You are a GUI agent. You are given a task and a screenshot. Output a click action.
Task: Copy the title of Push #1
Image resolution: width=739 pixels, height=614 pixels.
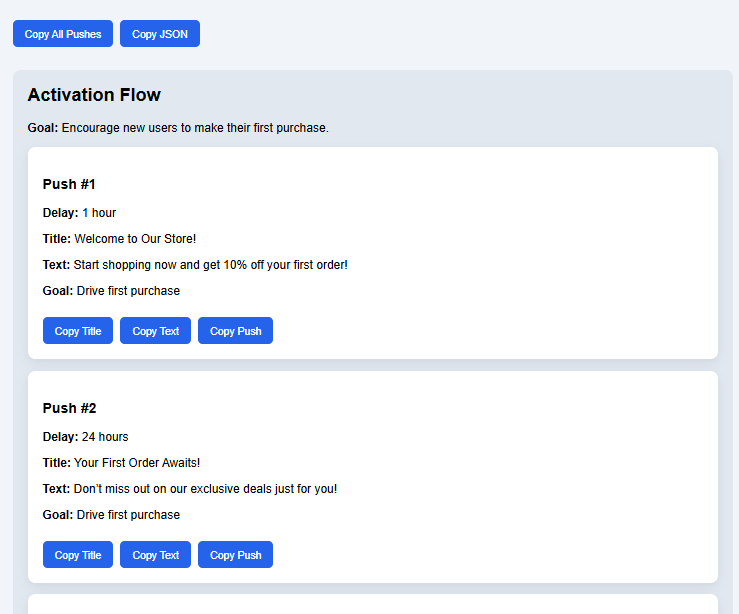pos(78,331)
